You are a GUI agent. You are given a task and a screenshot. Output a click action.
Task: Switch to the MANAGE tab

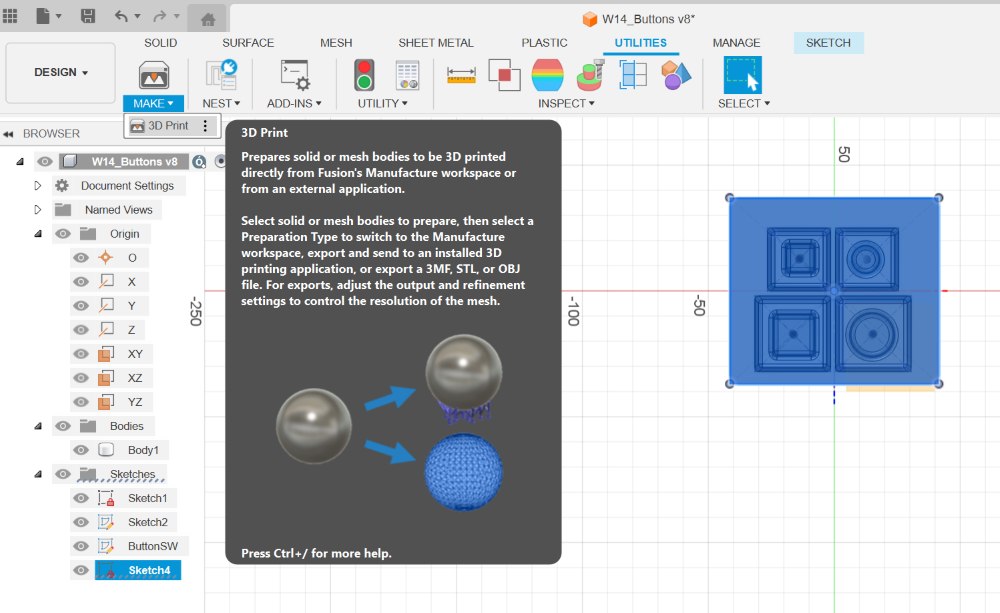736,43
